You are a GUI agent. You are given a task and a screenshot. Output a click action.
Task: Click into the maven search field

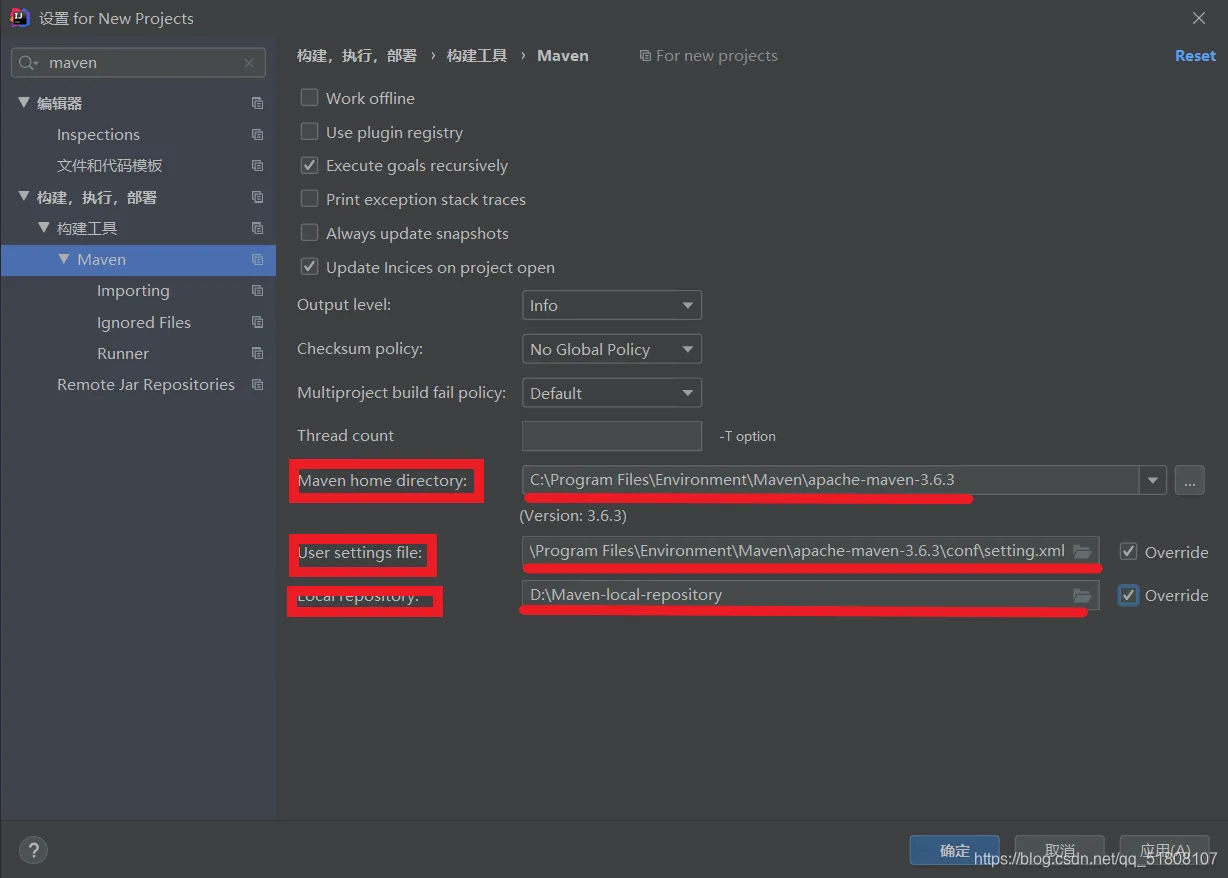(x=140, y=63)
